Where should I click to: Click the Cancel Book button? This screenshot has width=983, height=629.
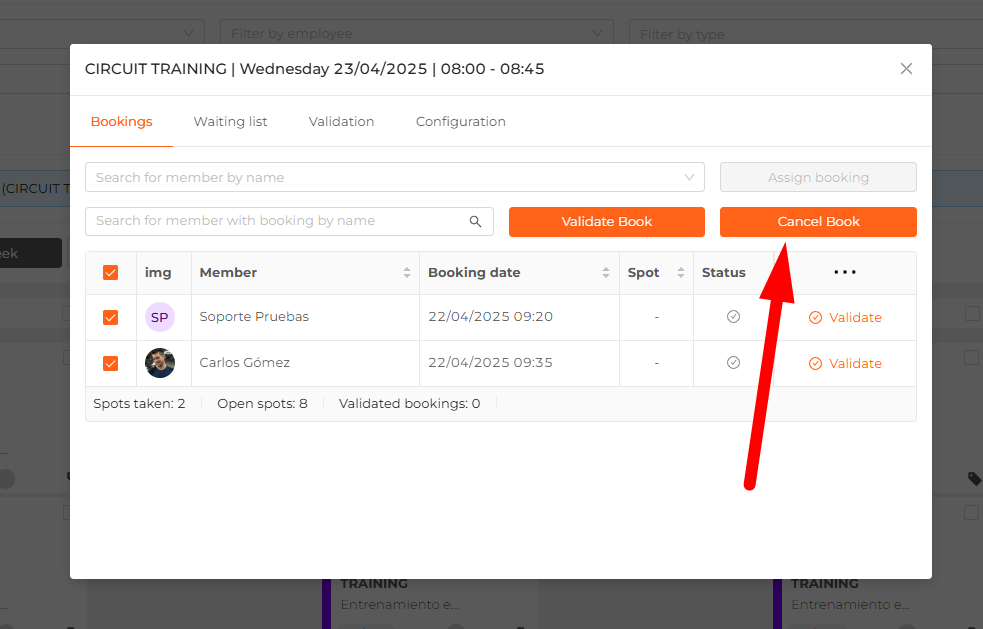(818, 222)
